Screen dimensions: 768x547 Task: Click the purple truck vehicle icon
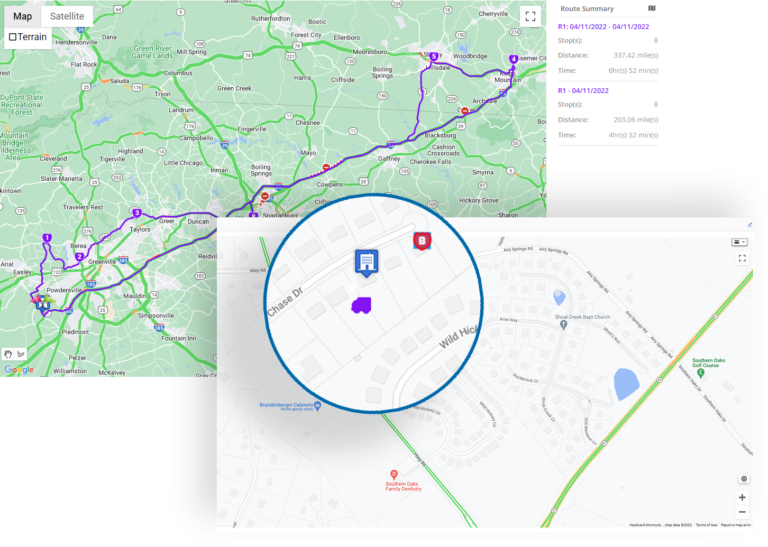(x=361, y=306)
